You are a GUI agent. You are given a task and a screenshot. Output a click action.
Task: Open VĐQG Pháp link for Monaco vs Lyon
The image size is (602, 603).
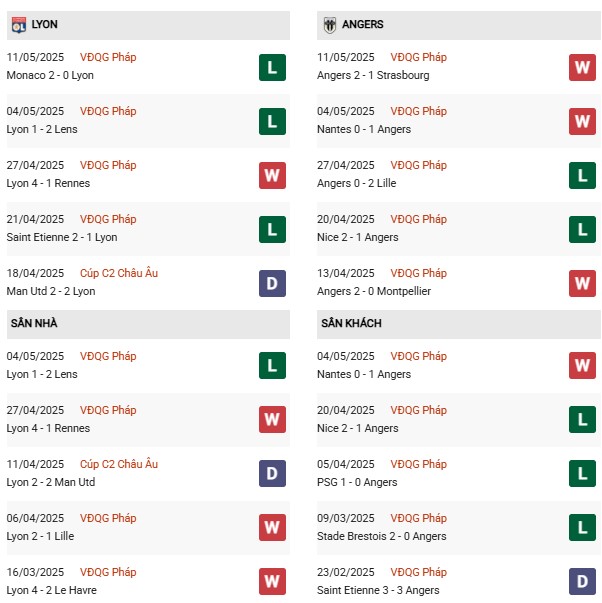[108, 57]
